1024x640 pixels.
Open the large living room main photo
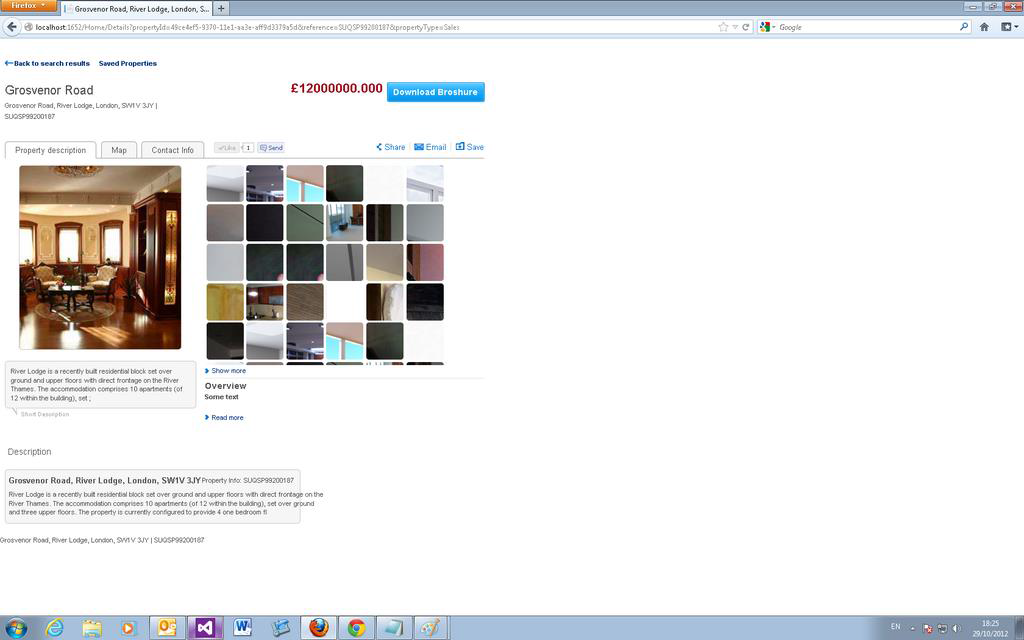(100, 257)
